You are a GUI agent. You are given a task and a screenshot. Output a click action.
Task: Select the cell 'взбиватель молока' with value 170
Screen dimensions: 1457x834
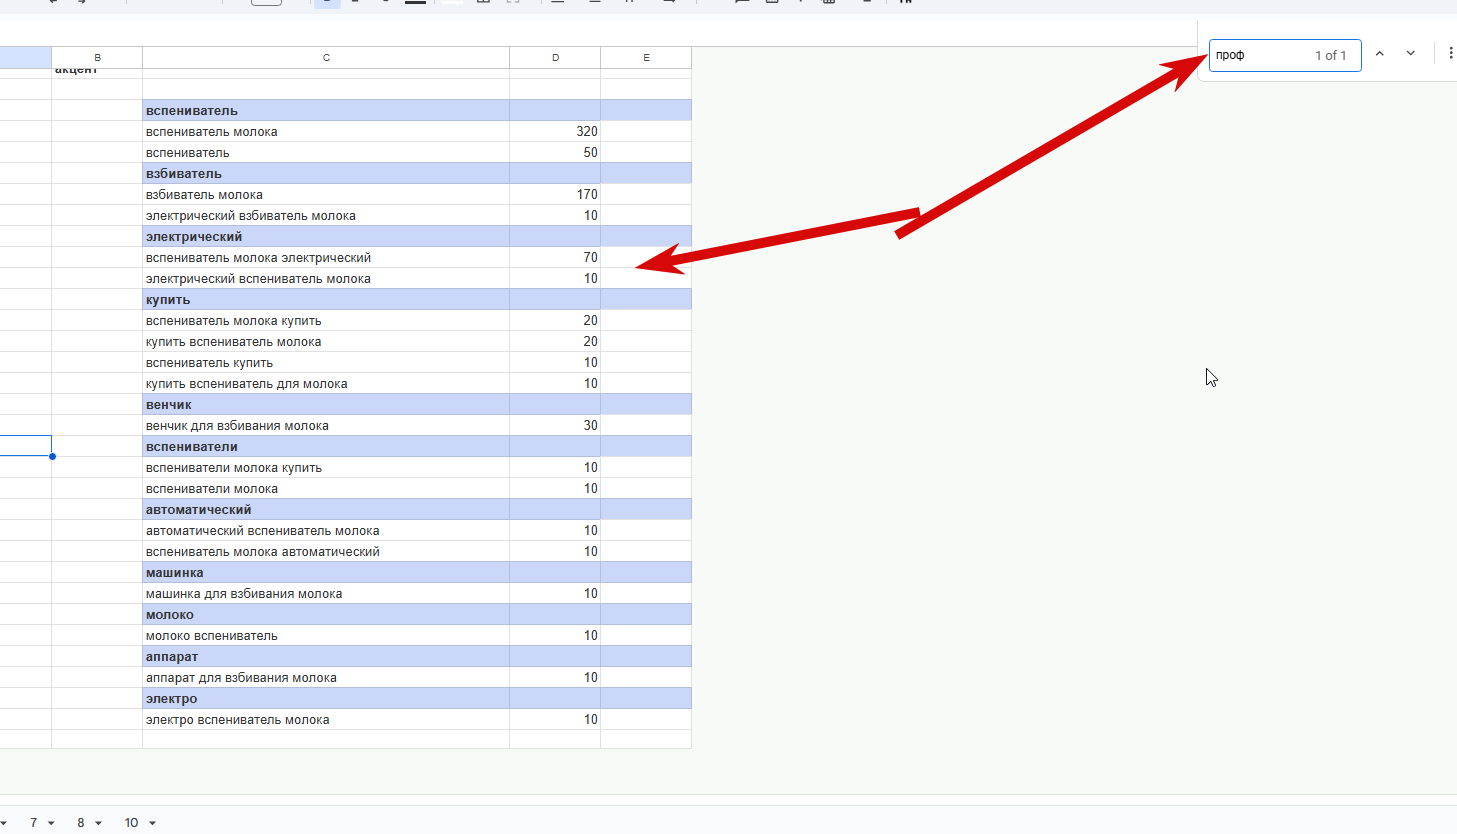(326, 195)
